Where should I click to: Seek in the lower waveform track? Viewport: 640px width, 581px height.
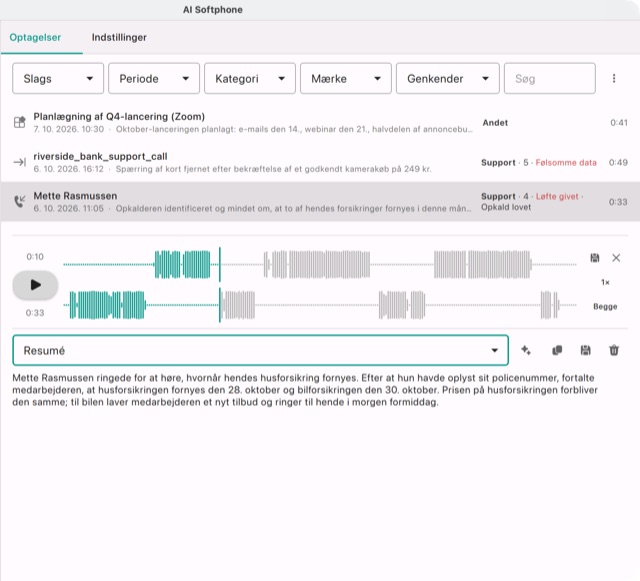320,305
